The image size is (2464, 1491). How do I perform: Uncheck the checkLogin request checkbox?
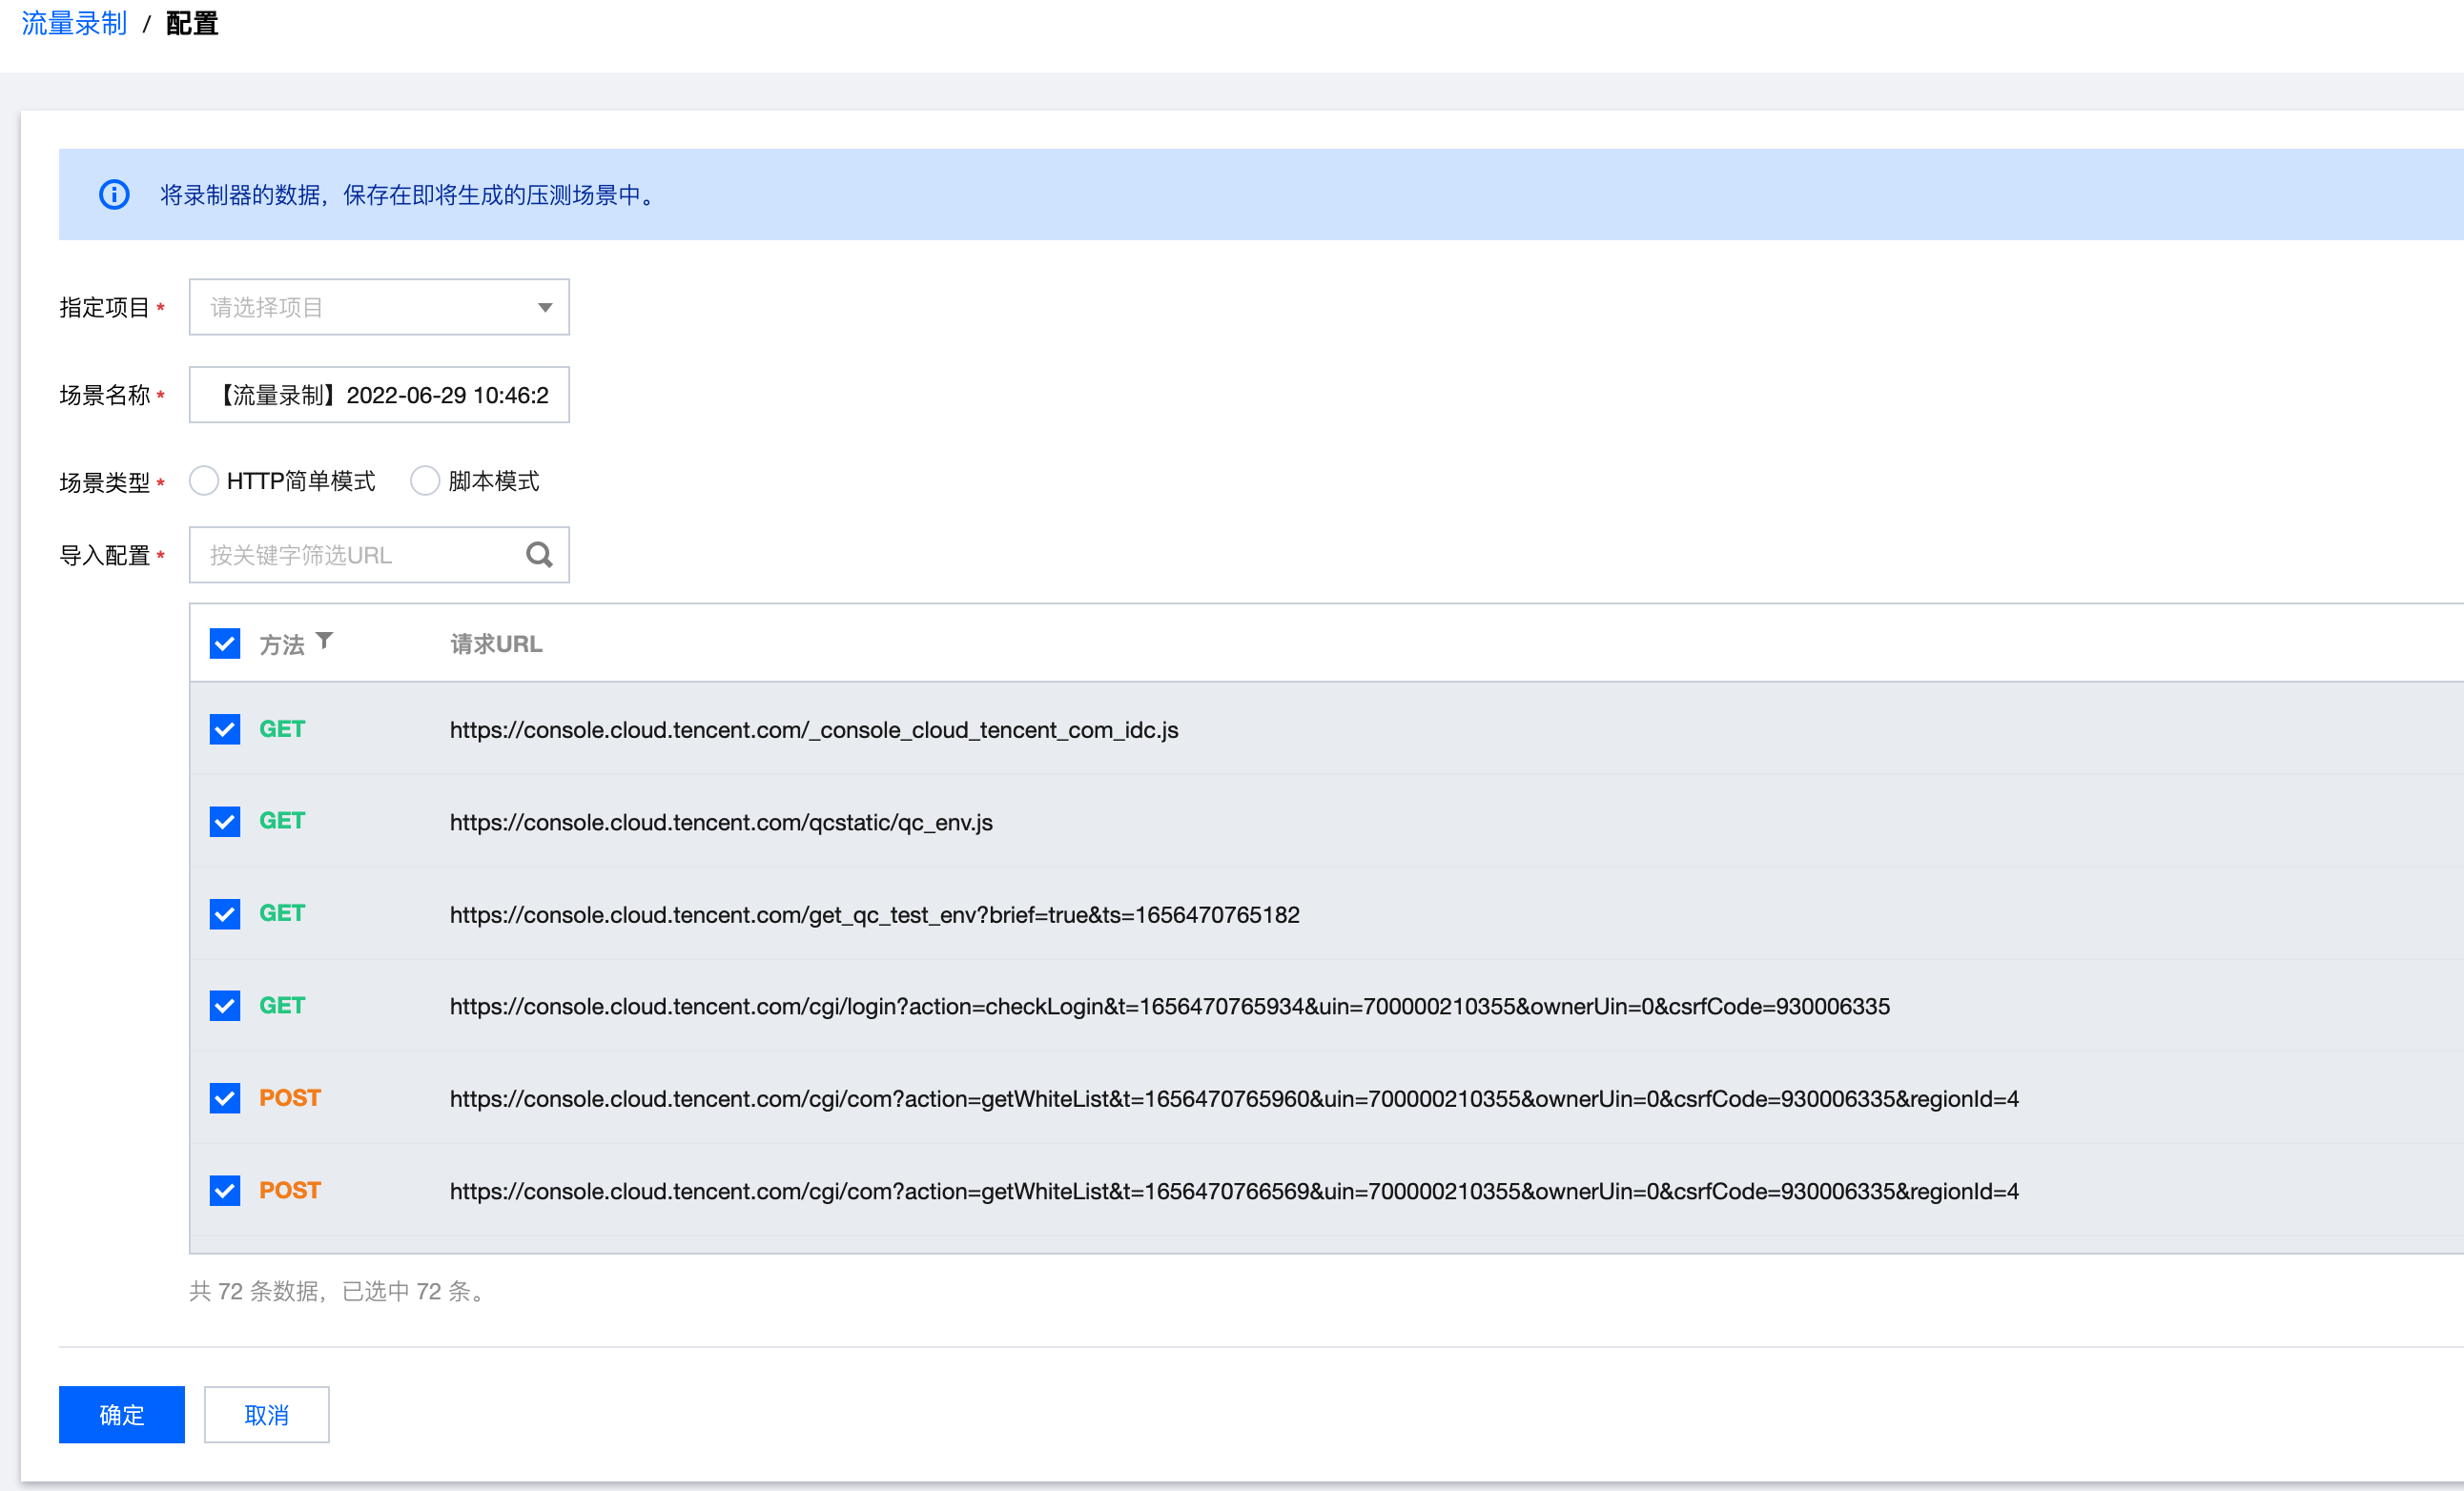[225, 1005]
